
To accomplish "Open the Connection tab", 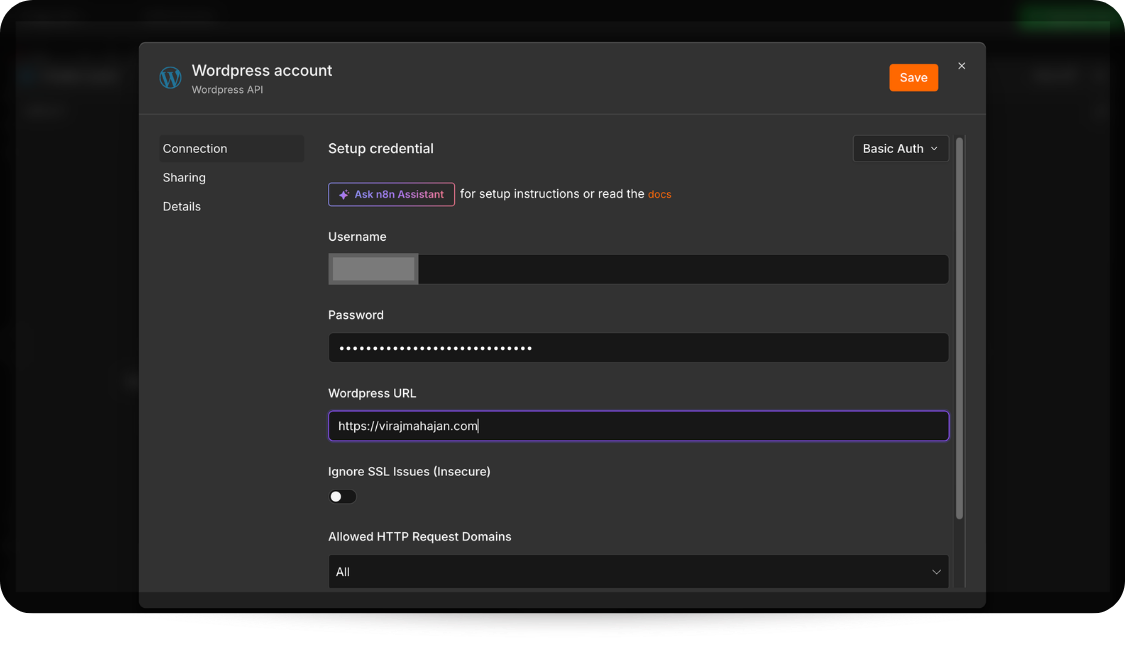I will pos(231,149).
